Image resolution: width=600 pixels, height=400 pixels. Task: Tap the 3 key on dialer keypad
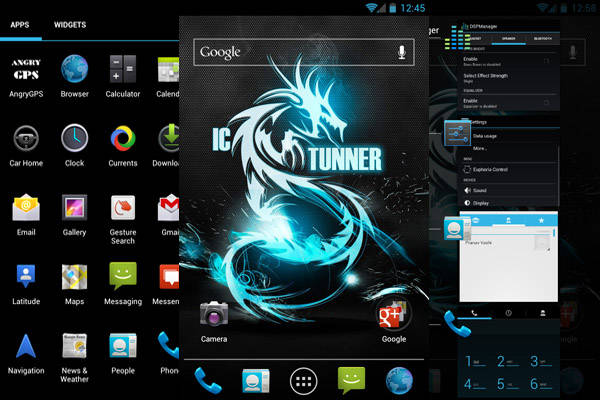[541, 361]
